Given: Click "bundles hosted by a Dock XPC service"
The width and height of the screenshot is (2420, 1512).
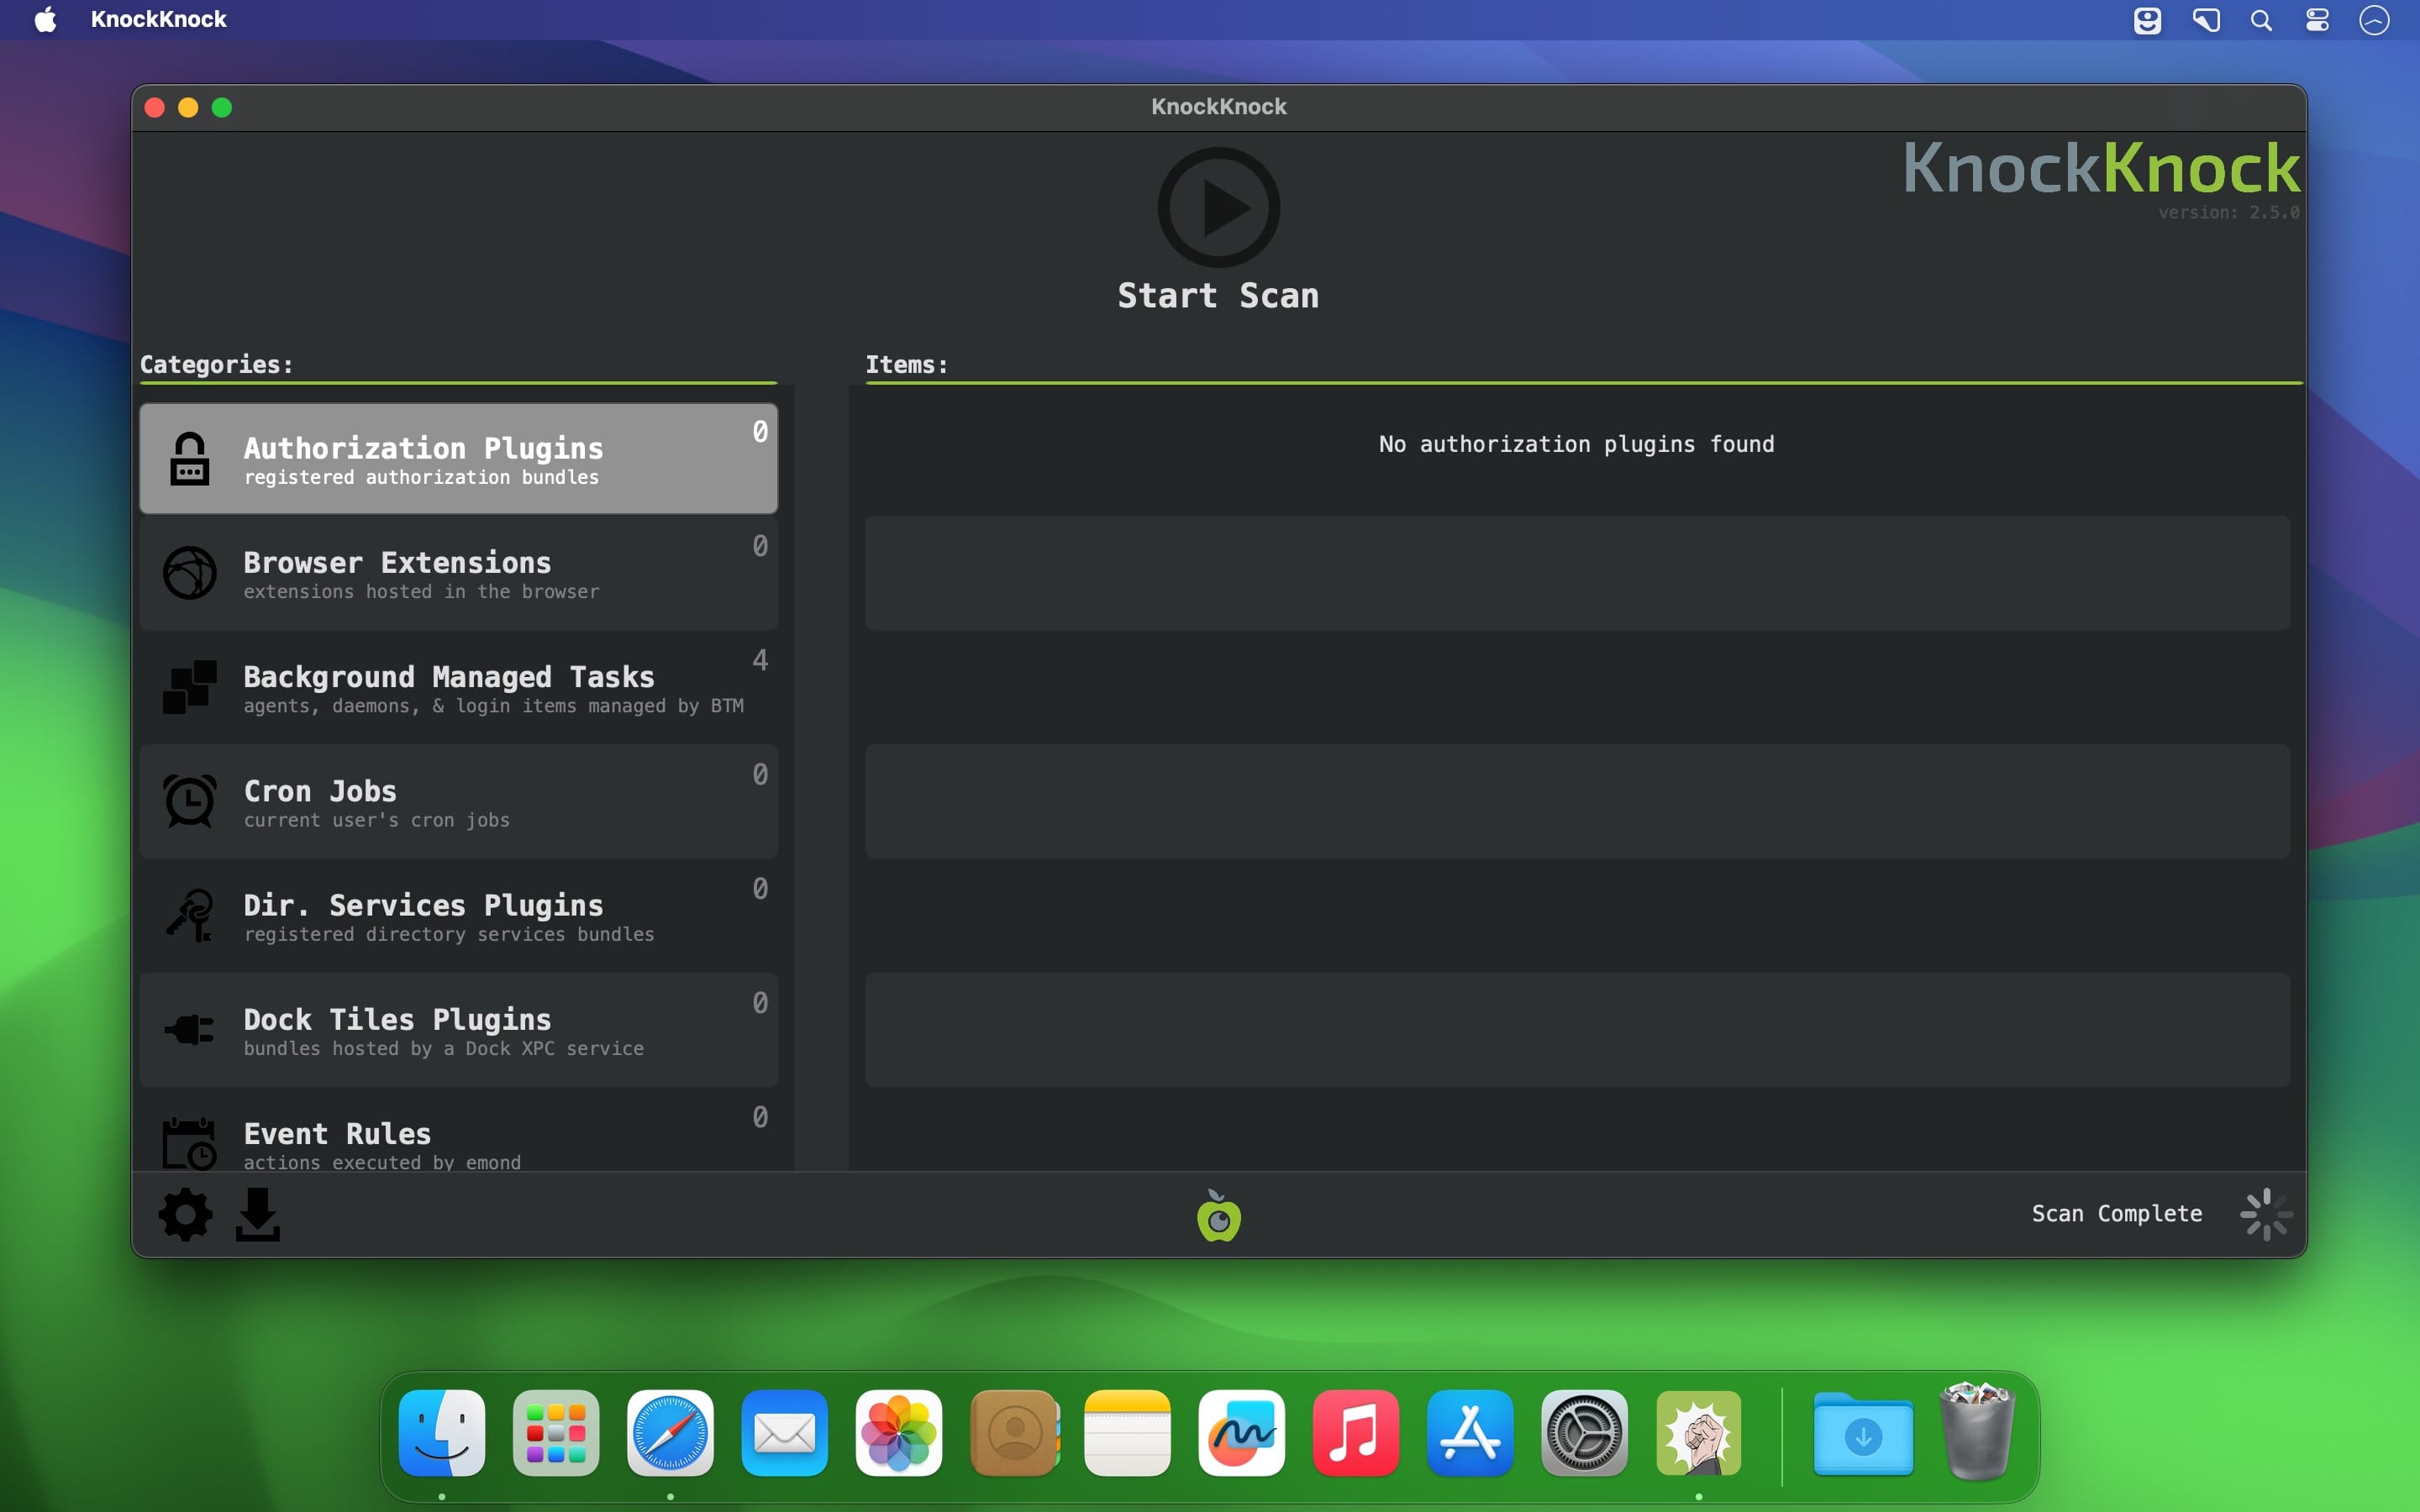Looking at the screenshot, I should [x=443, y=1049].
